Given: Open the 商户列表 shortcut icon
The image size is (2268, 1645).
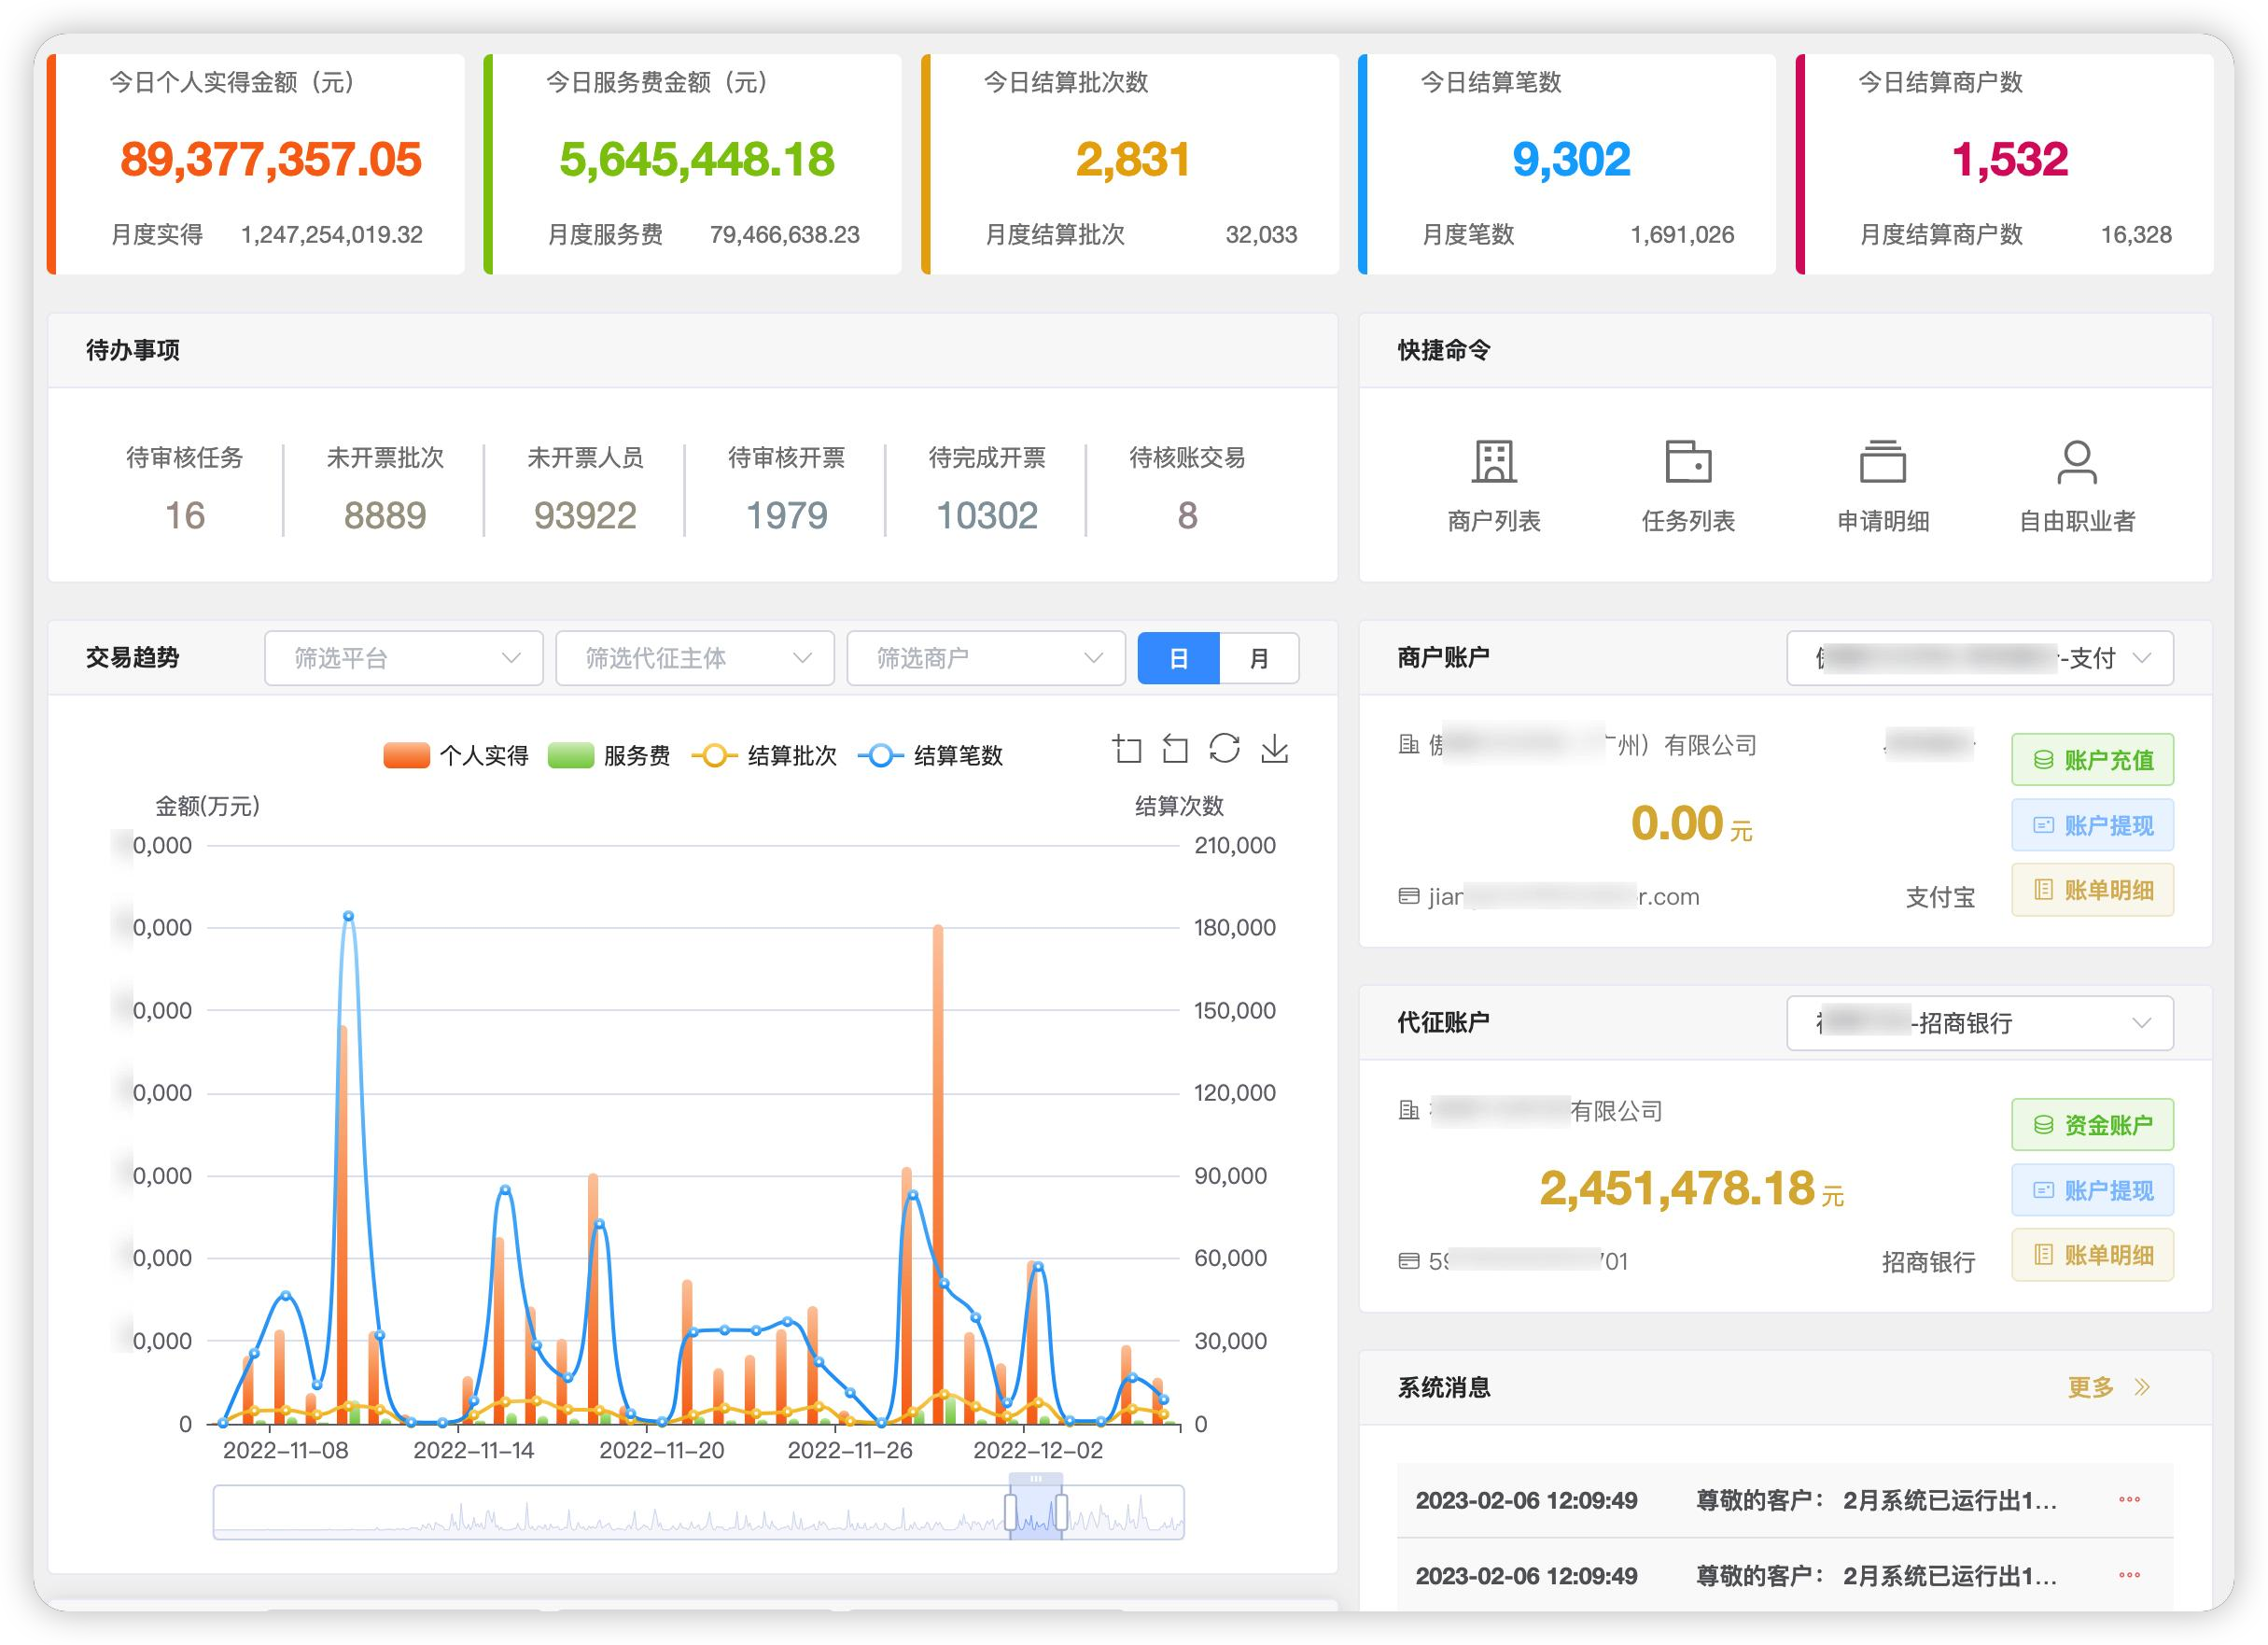Looking at the screenshot, I should [1493, 463].
